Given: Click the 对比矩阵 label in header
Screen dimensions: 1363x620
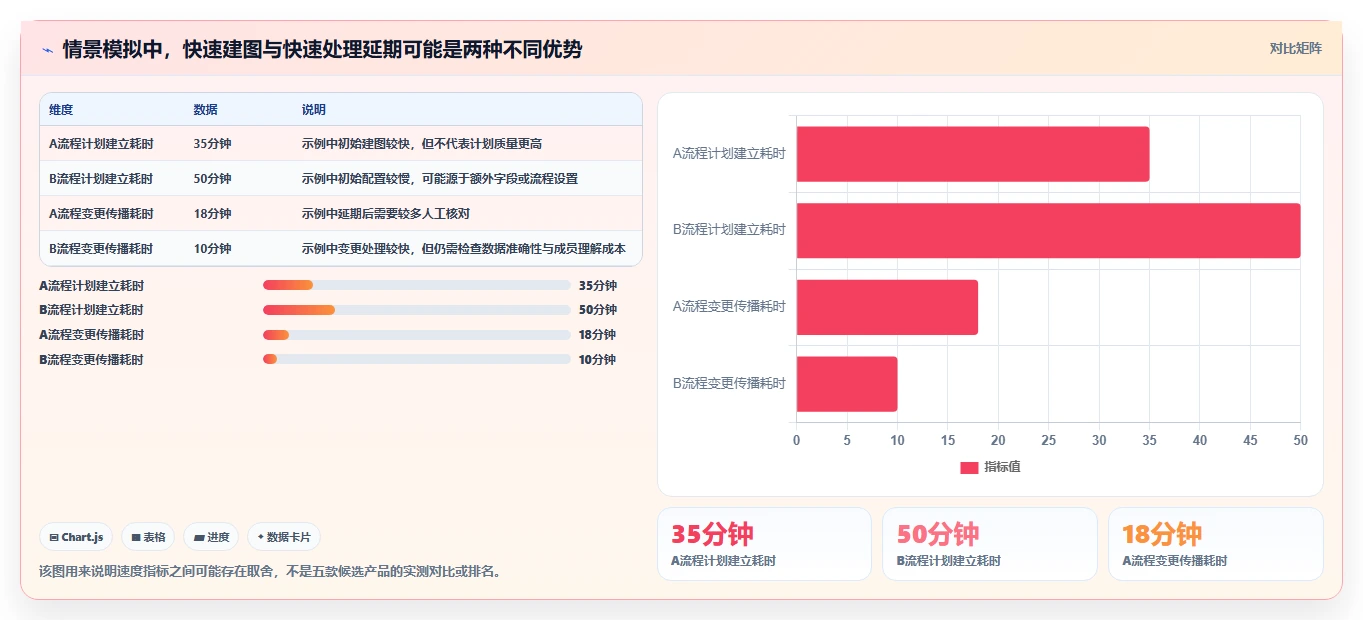Looking at the screenshot, I should [x=1296, y=48].
